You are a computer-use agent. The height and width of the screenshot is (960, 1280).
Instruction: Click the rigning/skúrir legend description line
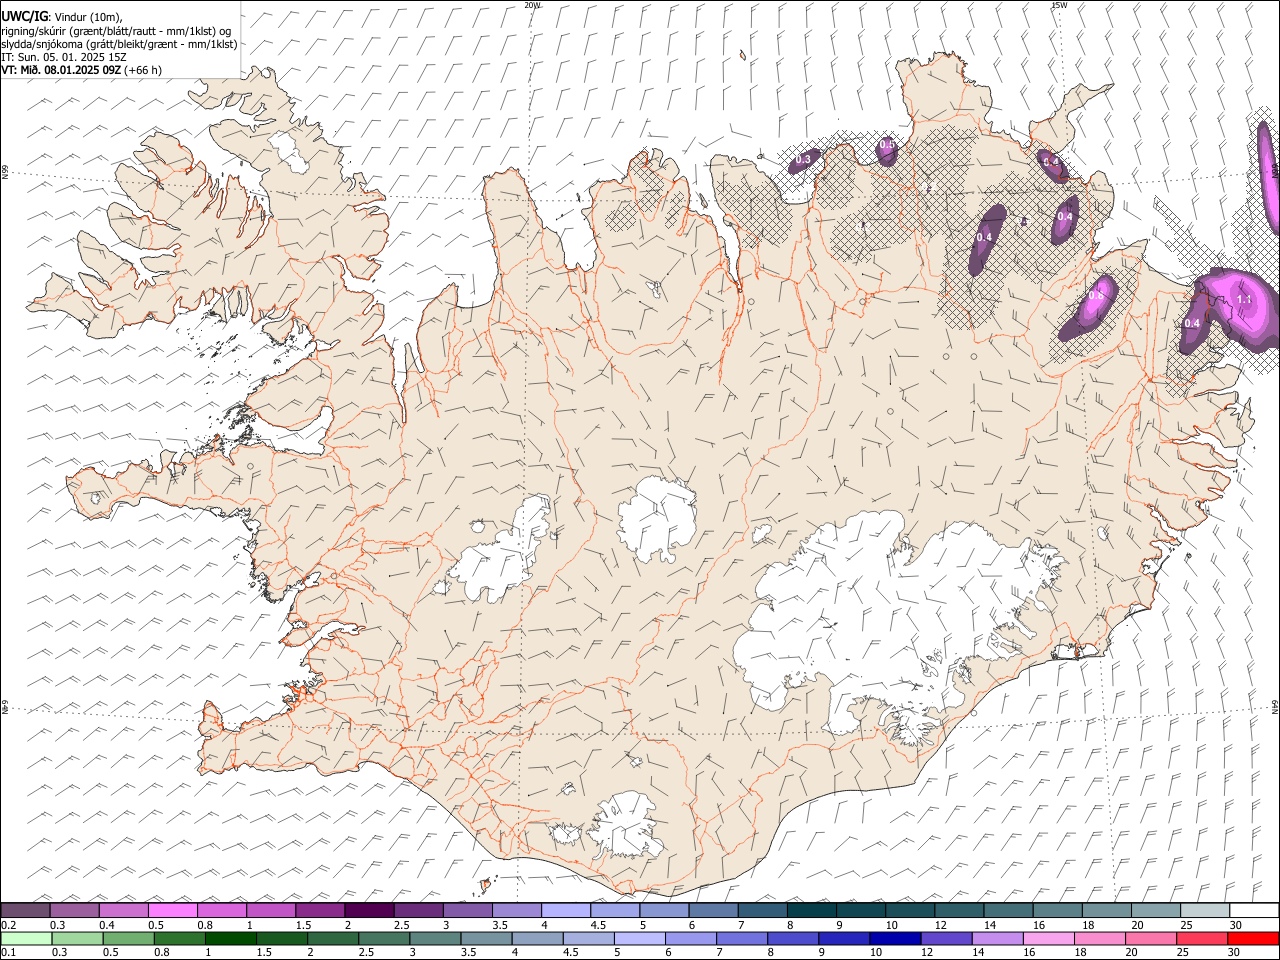[x=117, y=31]
